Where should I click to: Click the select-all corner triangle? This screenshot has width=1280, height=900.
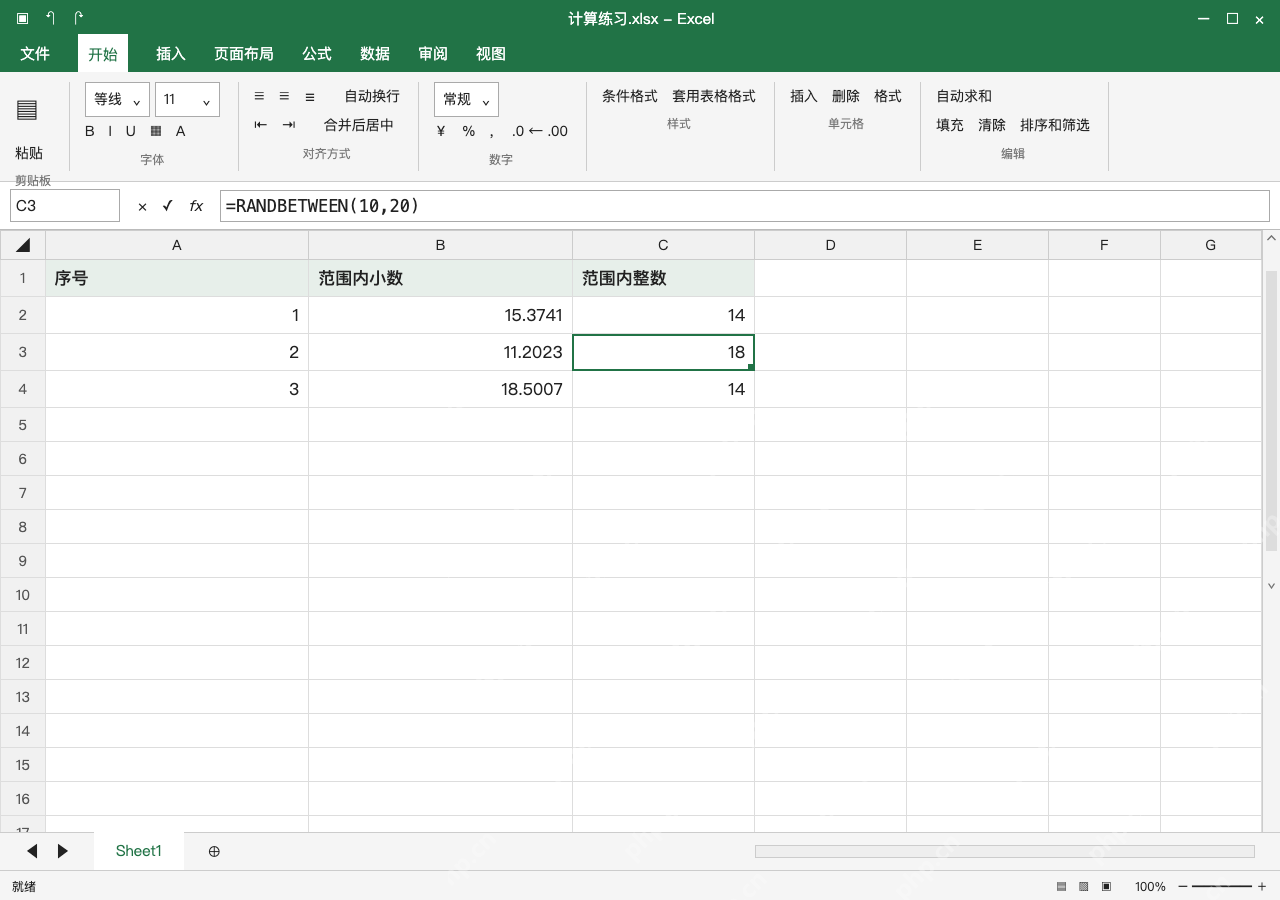[x=23, y=245]
